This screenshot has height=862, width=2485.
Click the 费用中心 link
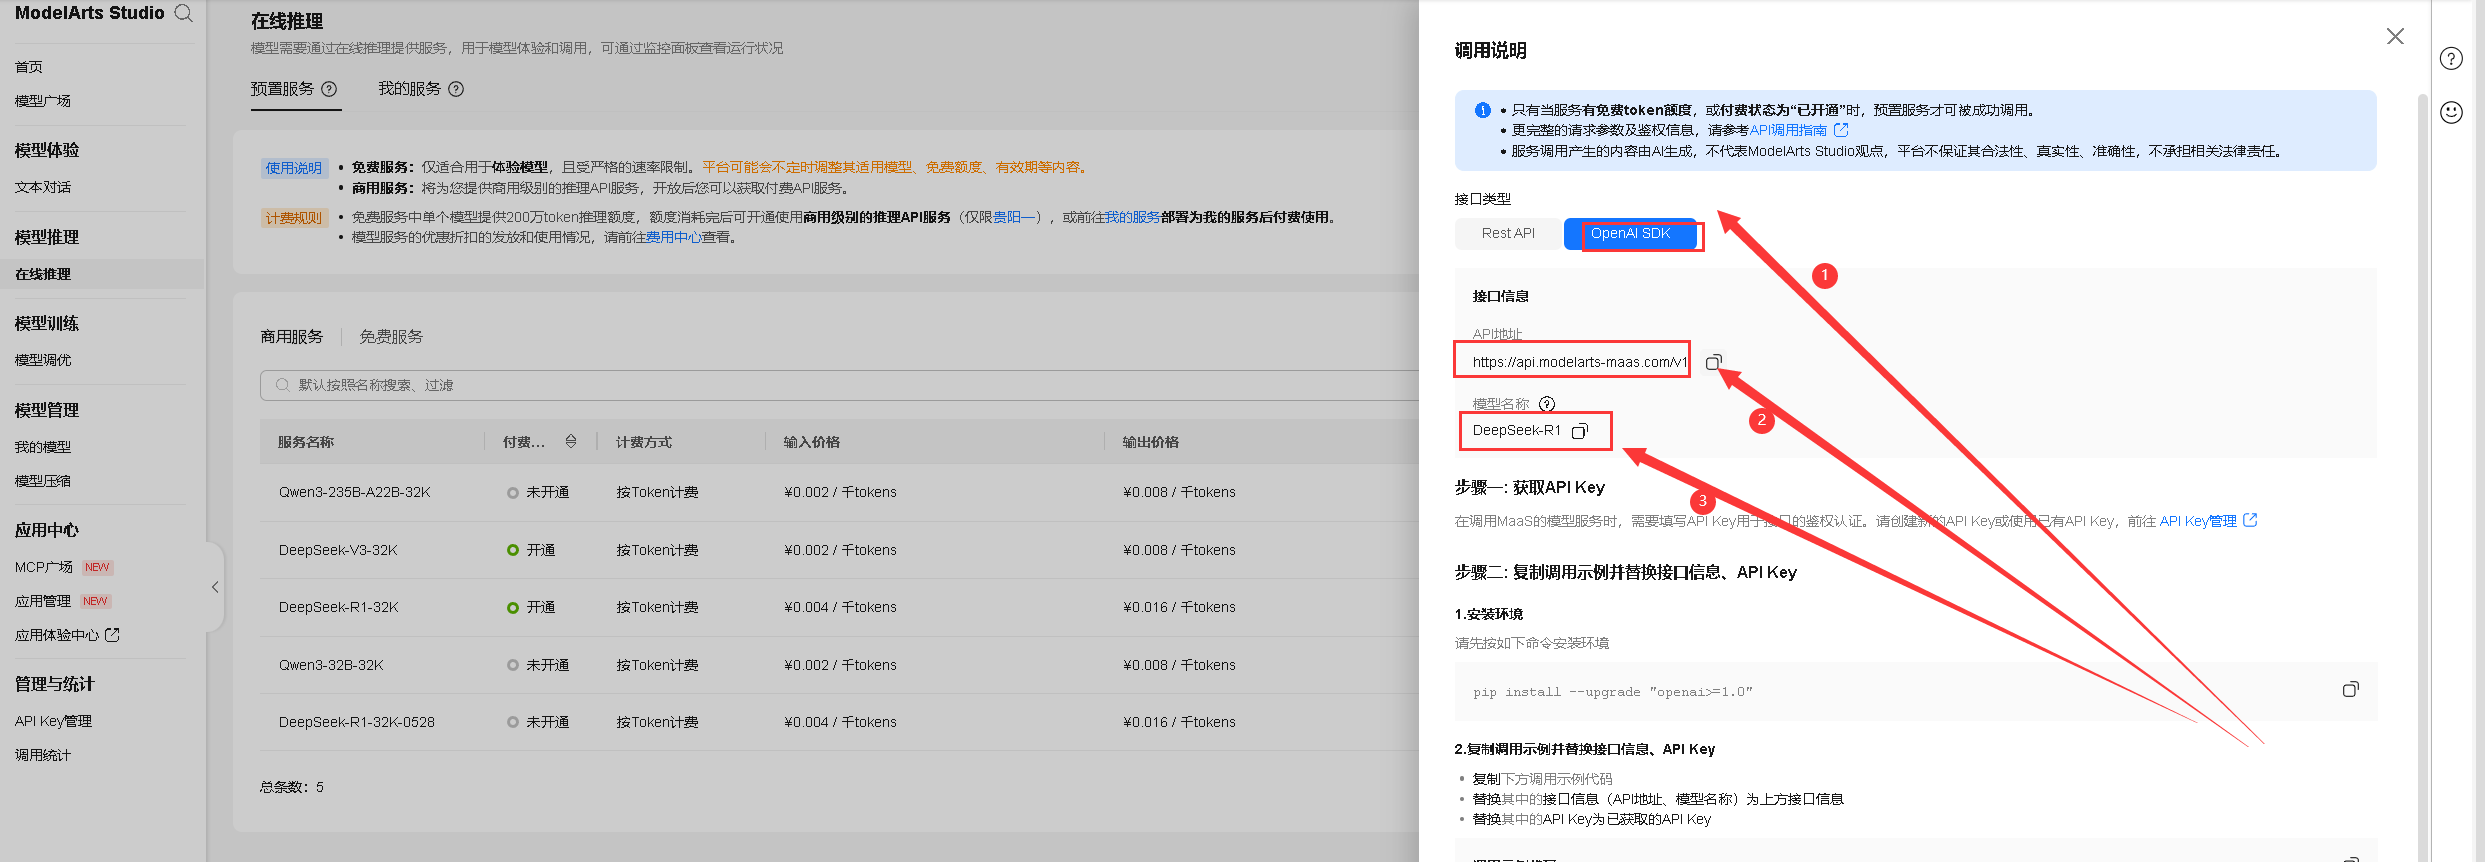click(x=674, y=237)
